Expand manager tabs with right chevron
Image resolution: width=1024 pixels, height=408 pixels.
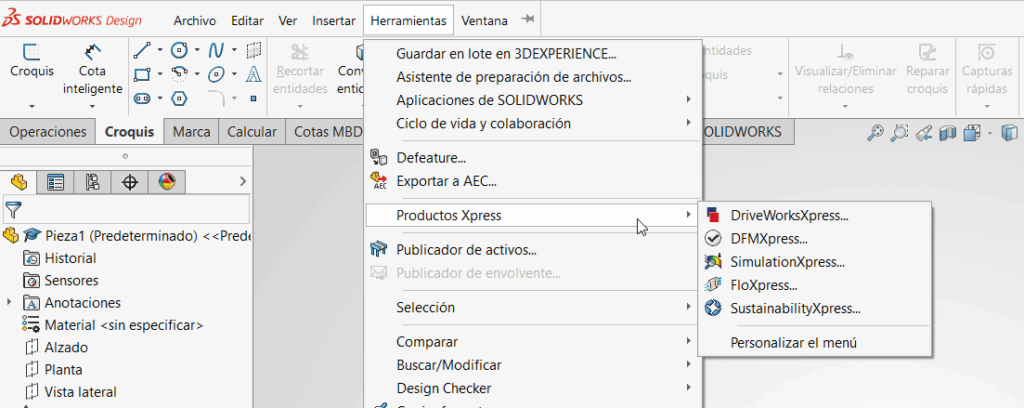click(x=243, y=181)
